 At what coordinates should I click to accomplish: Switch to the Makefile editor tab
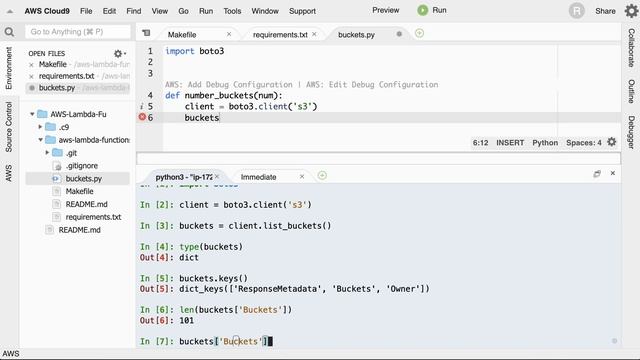pos(182,35)
